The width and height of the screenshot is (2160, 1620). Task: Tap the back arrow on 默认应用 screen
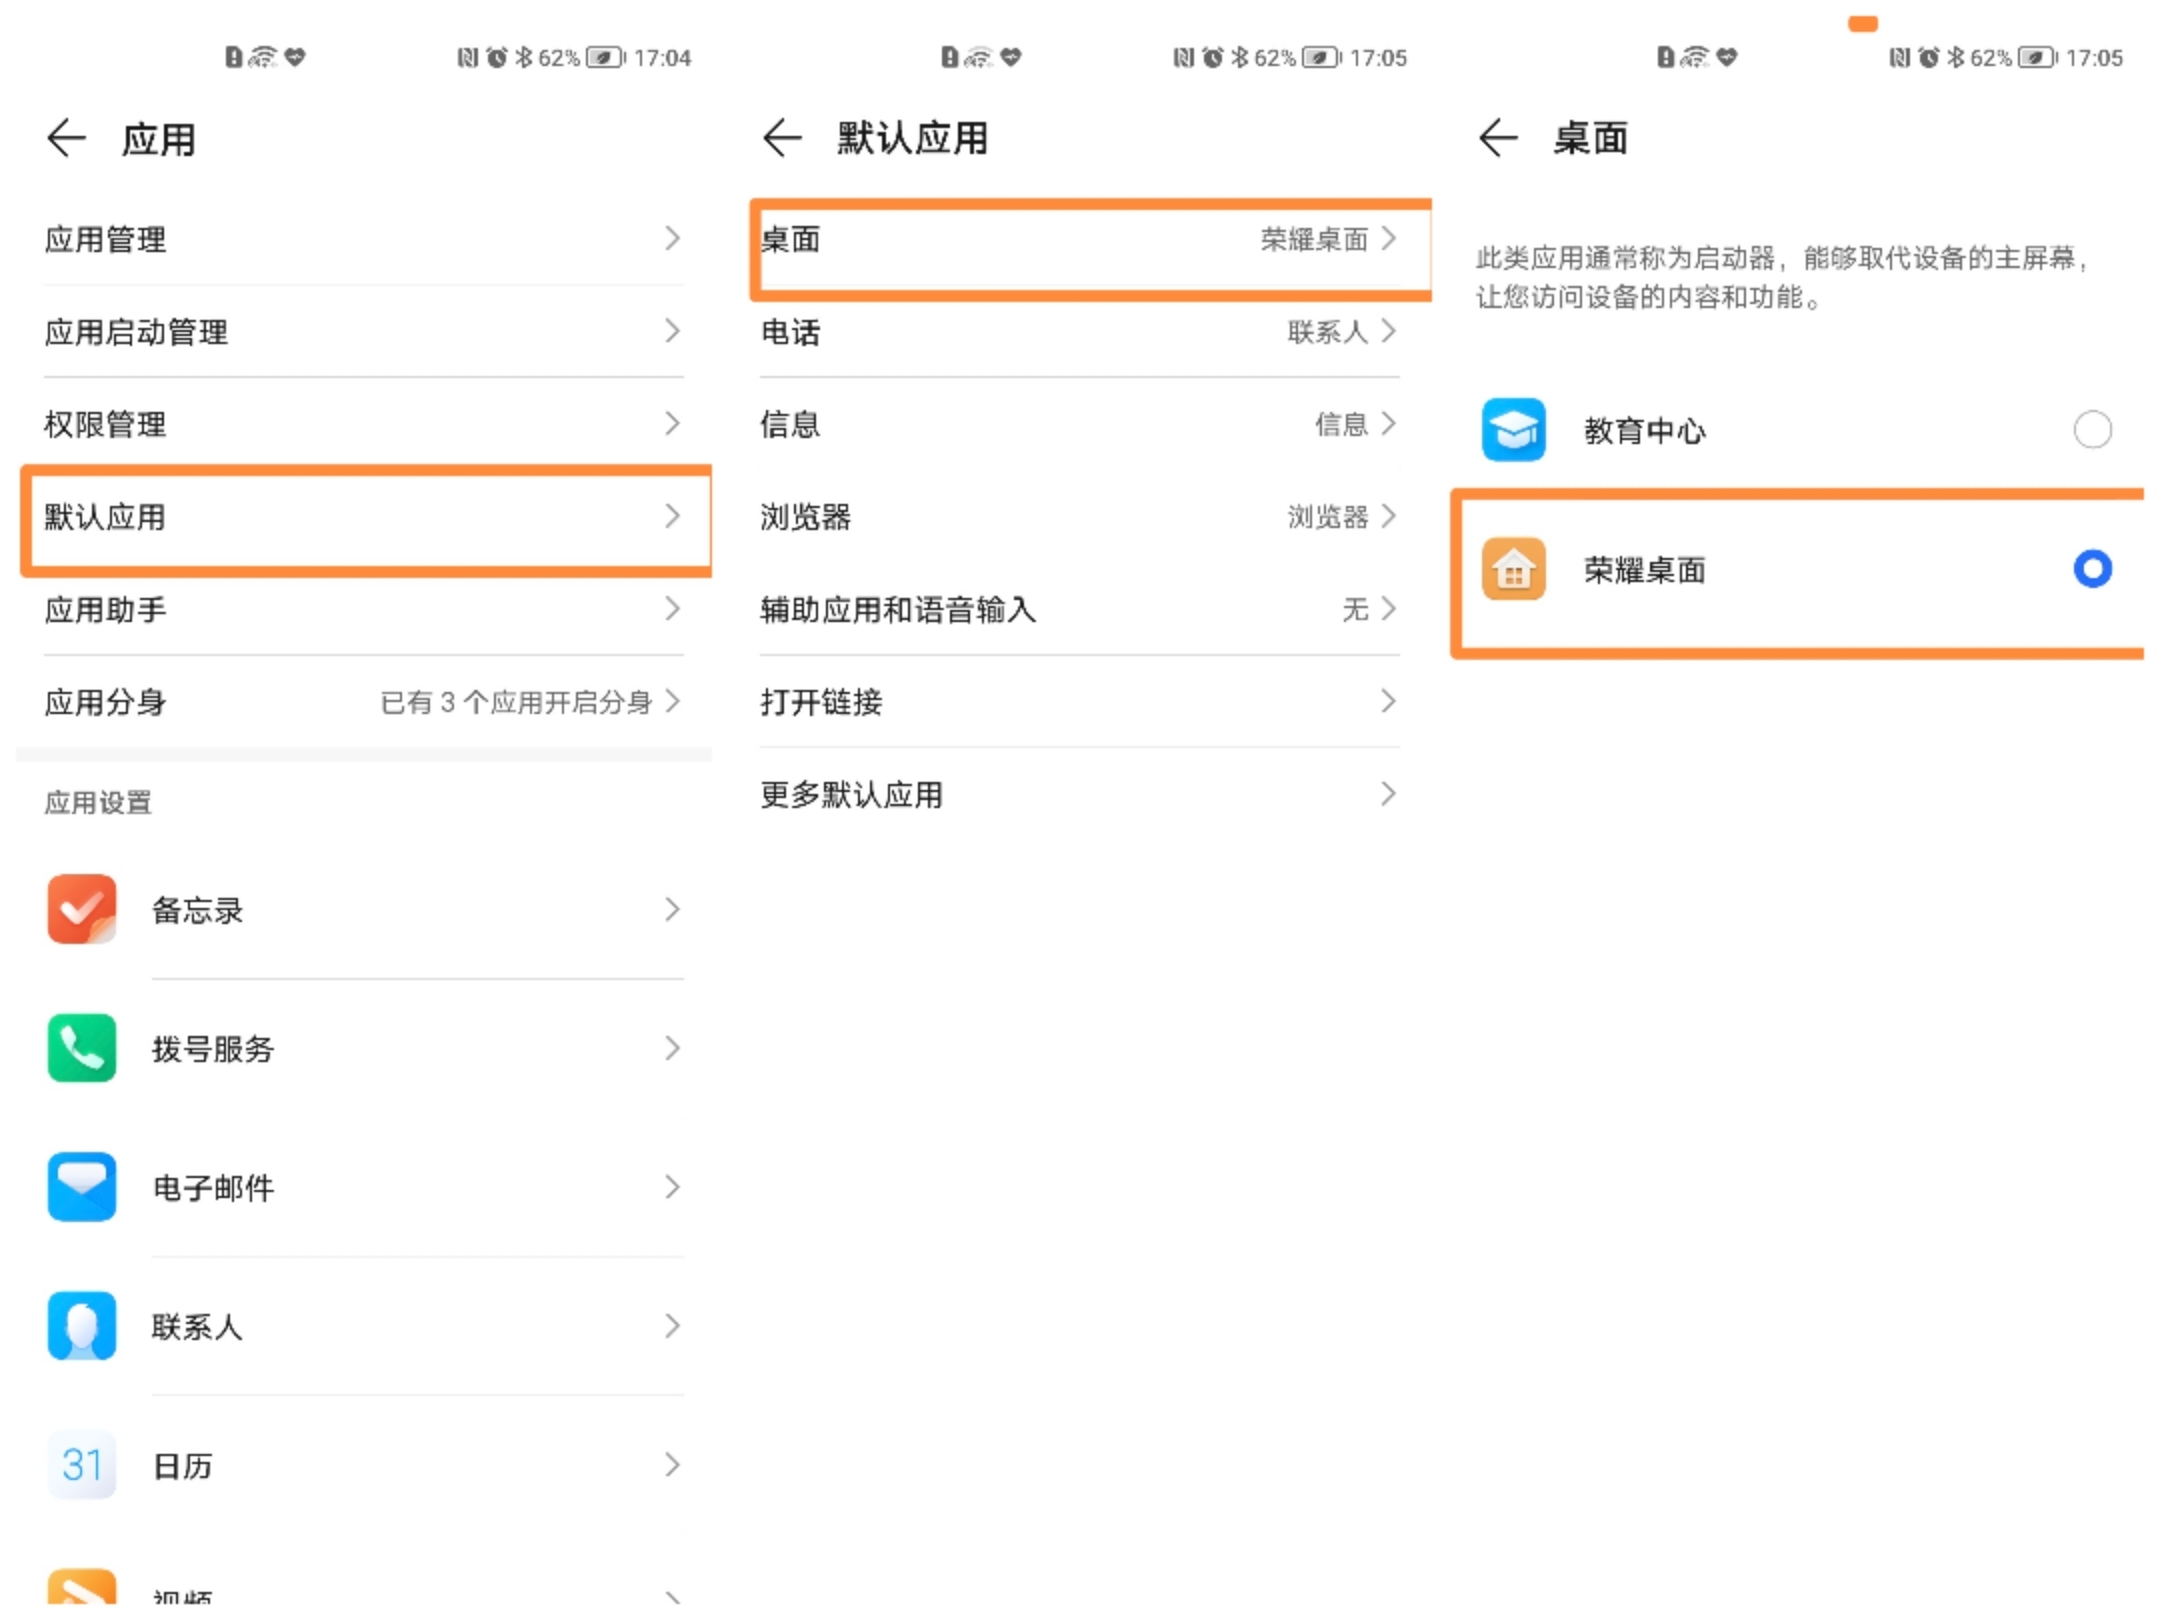(x=782, y=138)
